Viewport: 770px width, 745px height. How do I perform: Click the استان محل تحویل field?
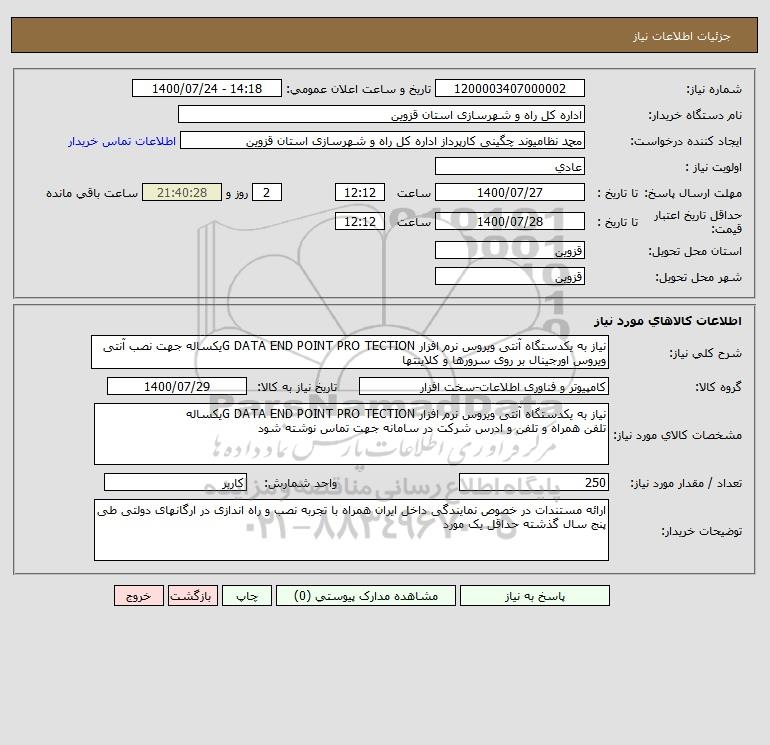(510, 250)
